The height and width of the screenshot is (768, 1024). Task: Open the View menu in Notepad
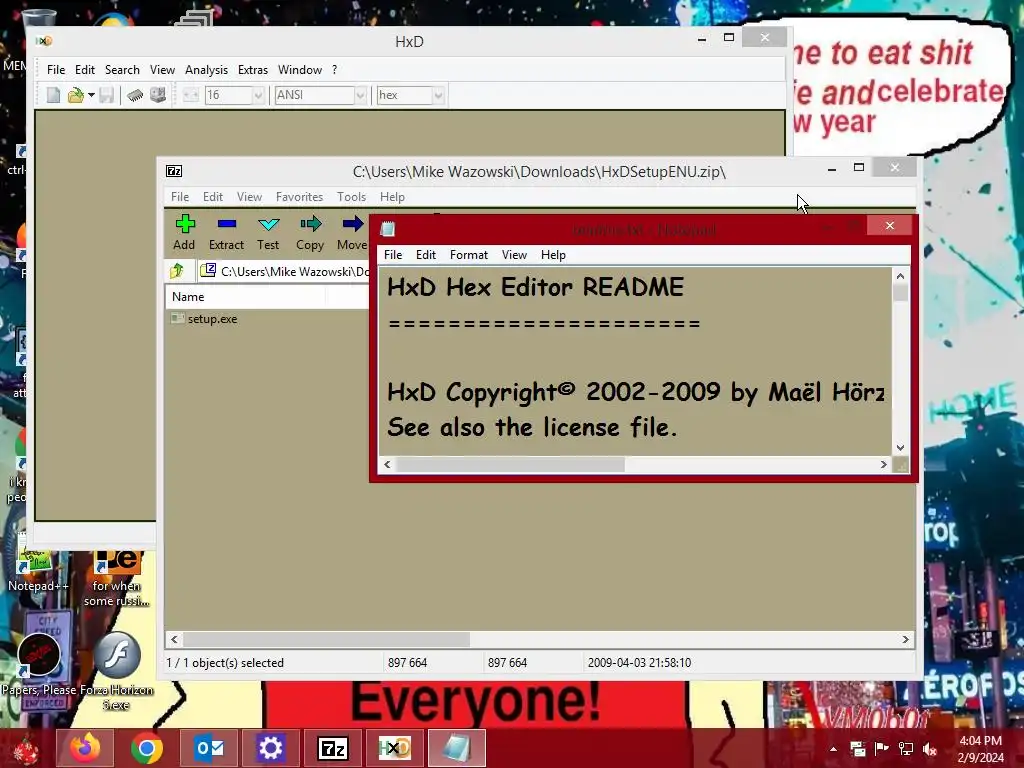[x=514, y=255]
